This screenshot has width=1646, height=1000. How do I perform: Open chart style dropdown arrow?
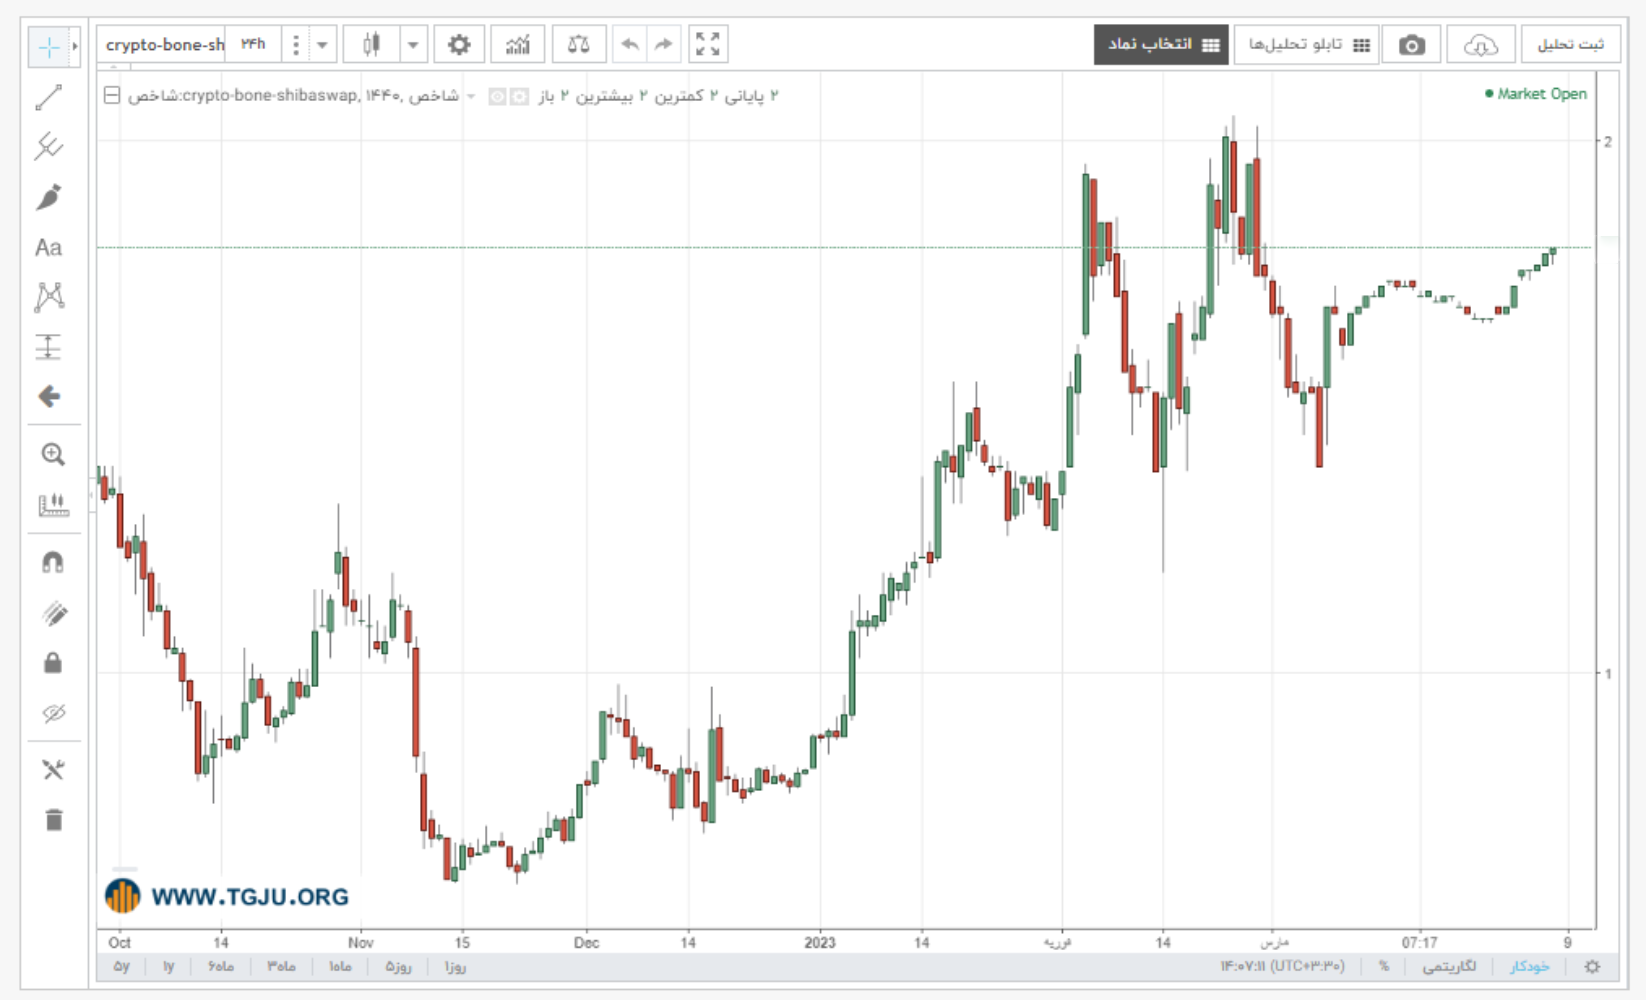(x=413, y=45)
